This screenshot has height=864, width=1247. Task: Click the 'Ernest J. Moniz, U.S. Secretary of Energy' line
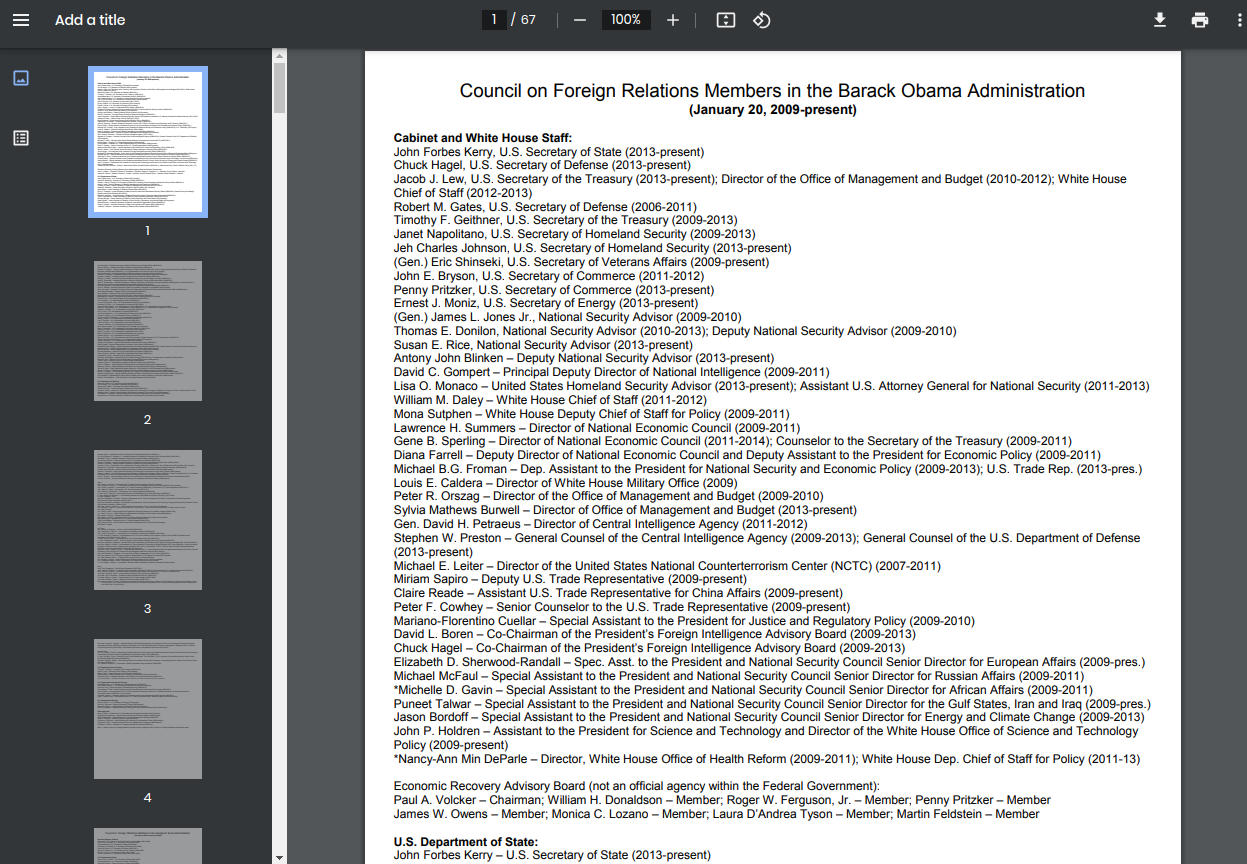point(546,303)
